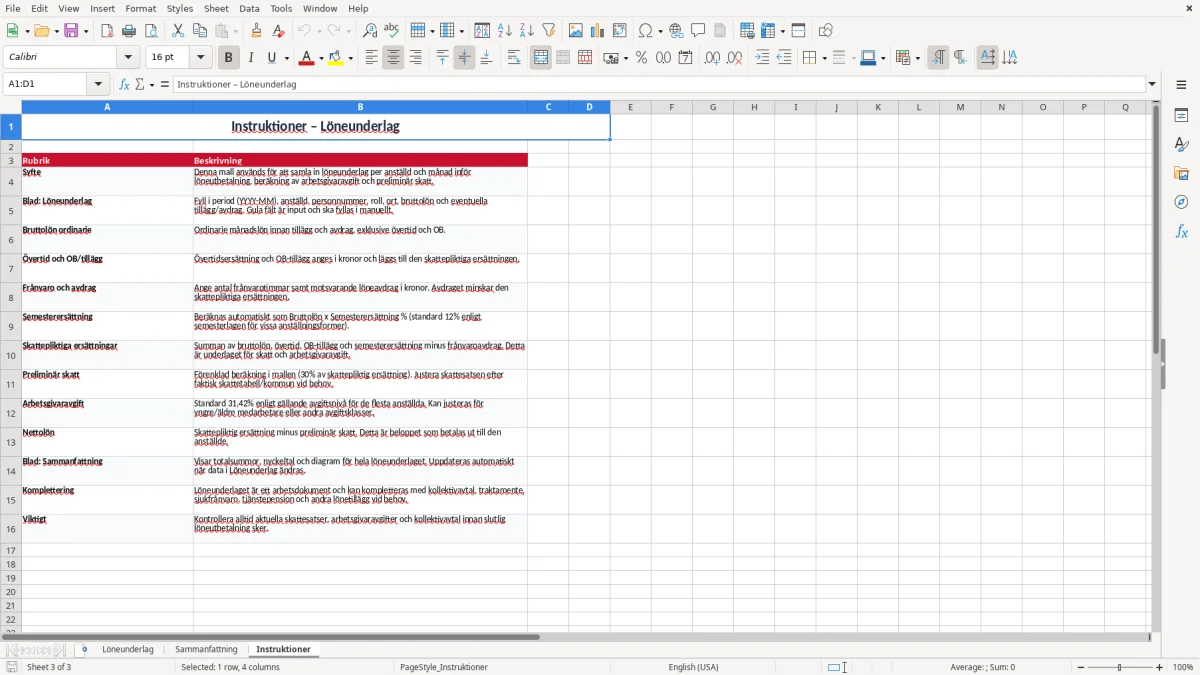Open the underline style dropdown arrow
Viewport: 1200px width, 675px height.
[286, 58]
